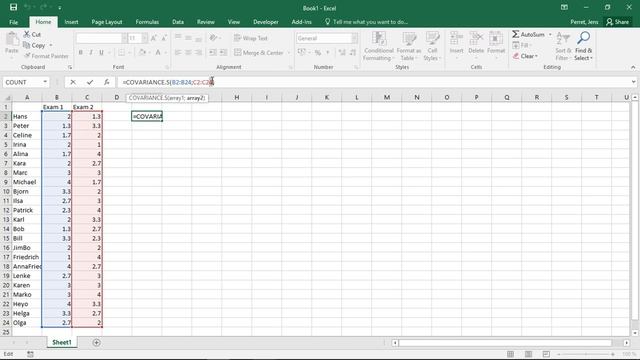Expand the Copy dropdown arrow

51,45
